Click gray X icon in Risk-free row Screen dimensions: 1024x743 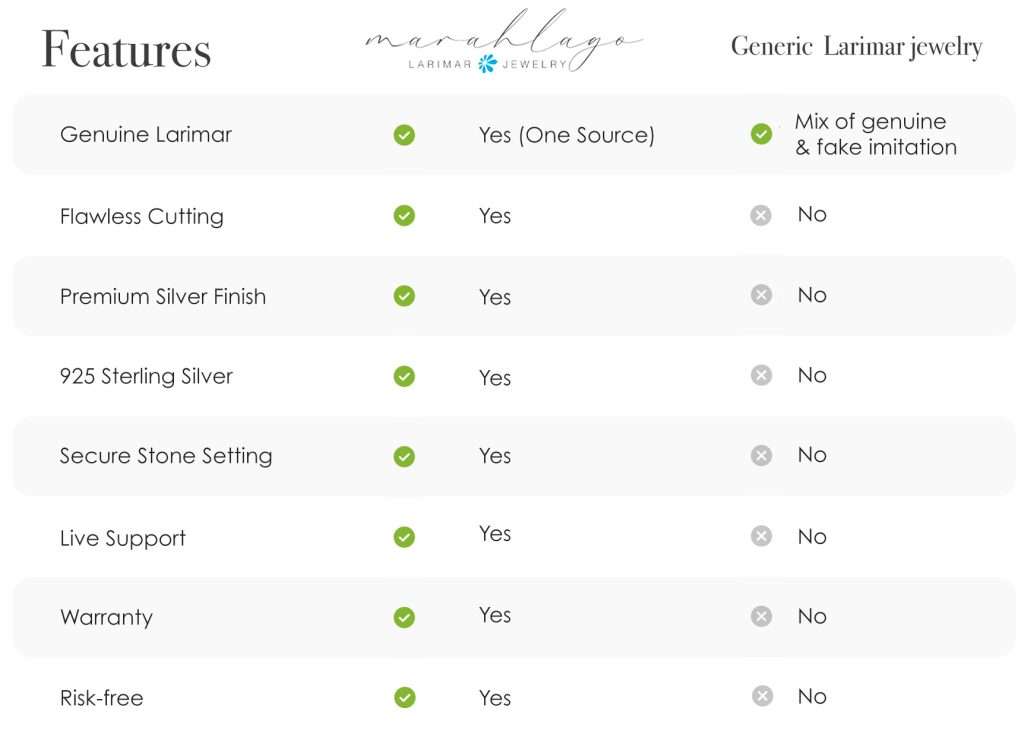(761, 696)
